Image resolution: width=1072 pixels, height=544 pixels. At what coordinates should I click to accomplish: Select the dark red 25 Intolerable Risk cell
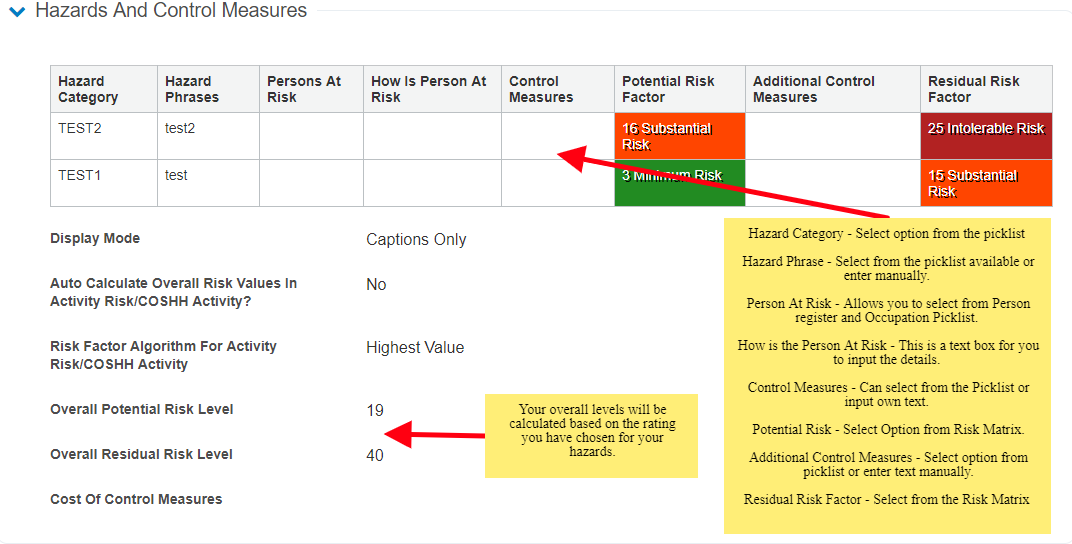pos(986,136)
